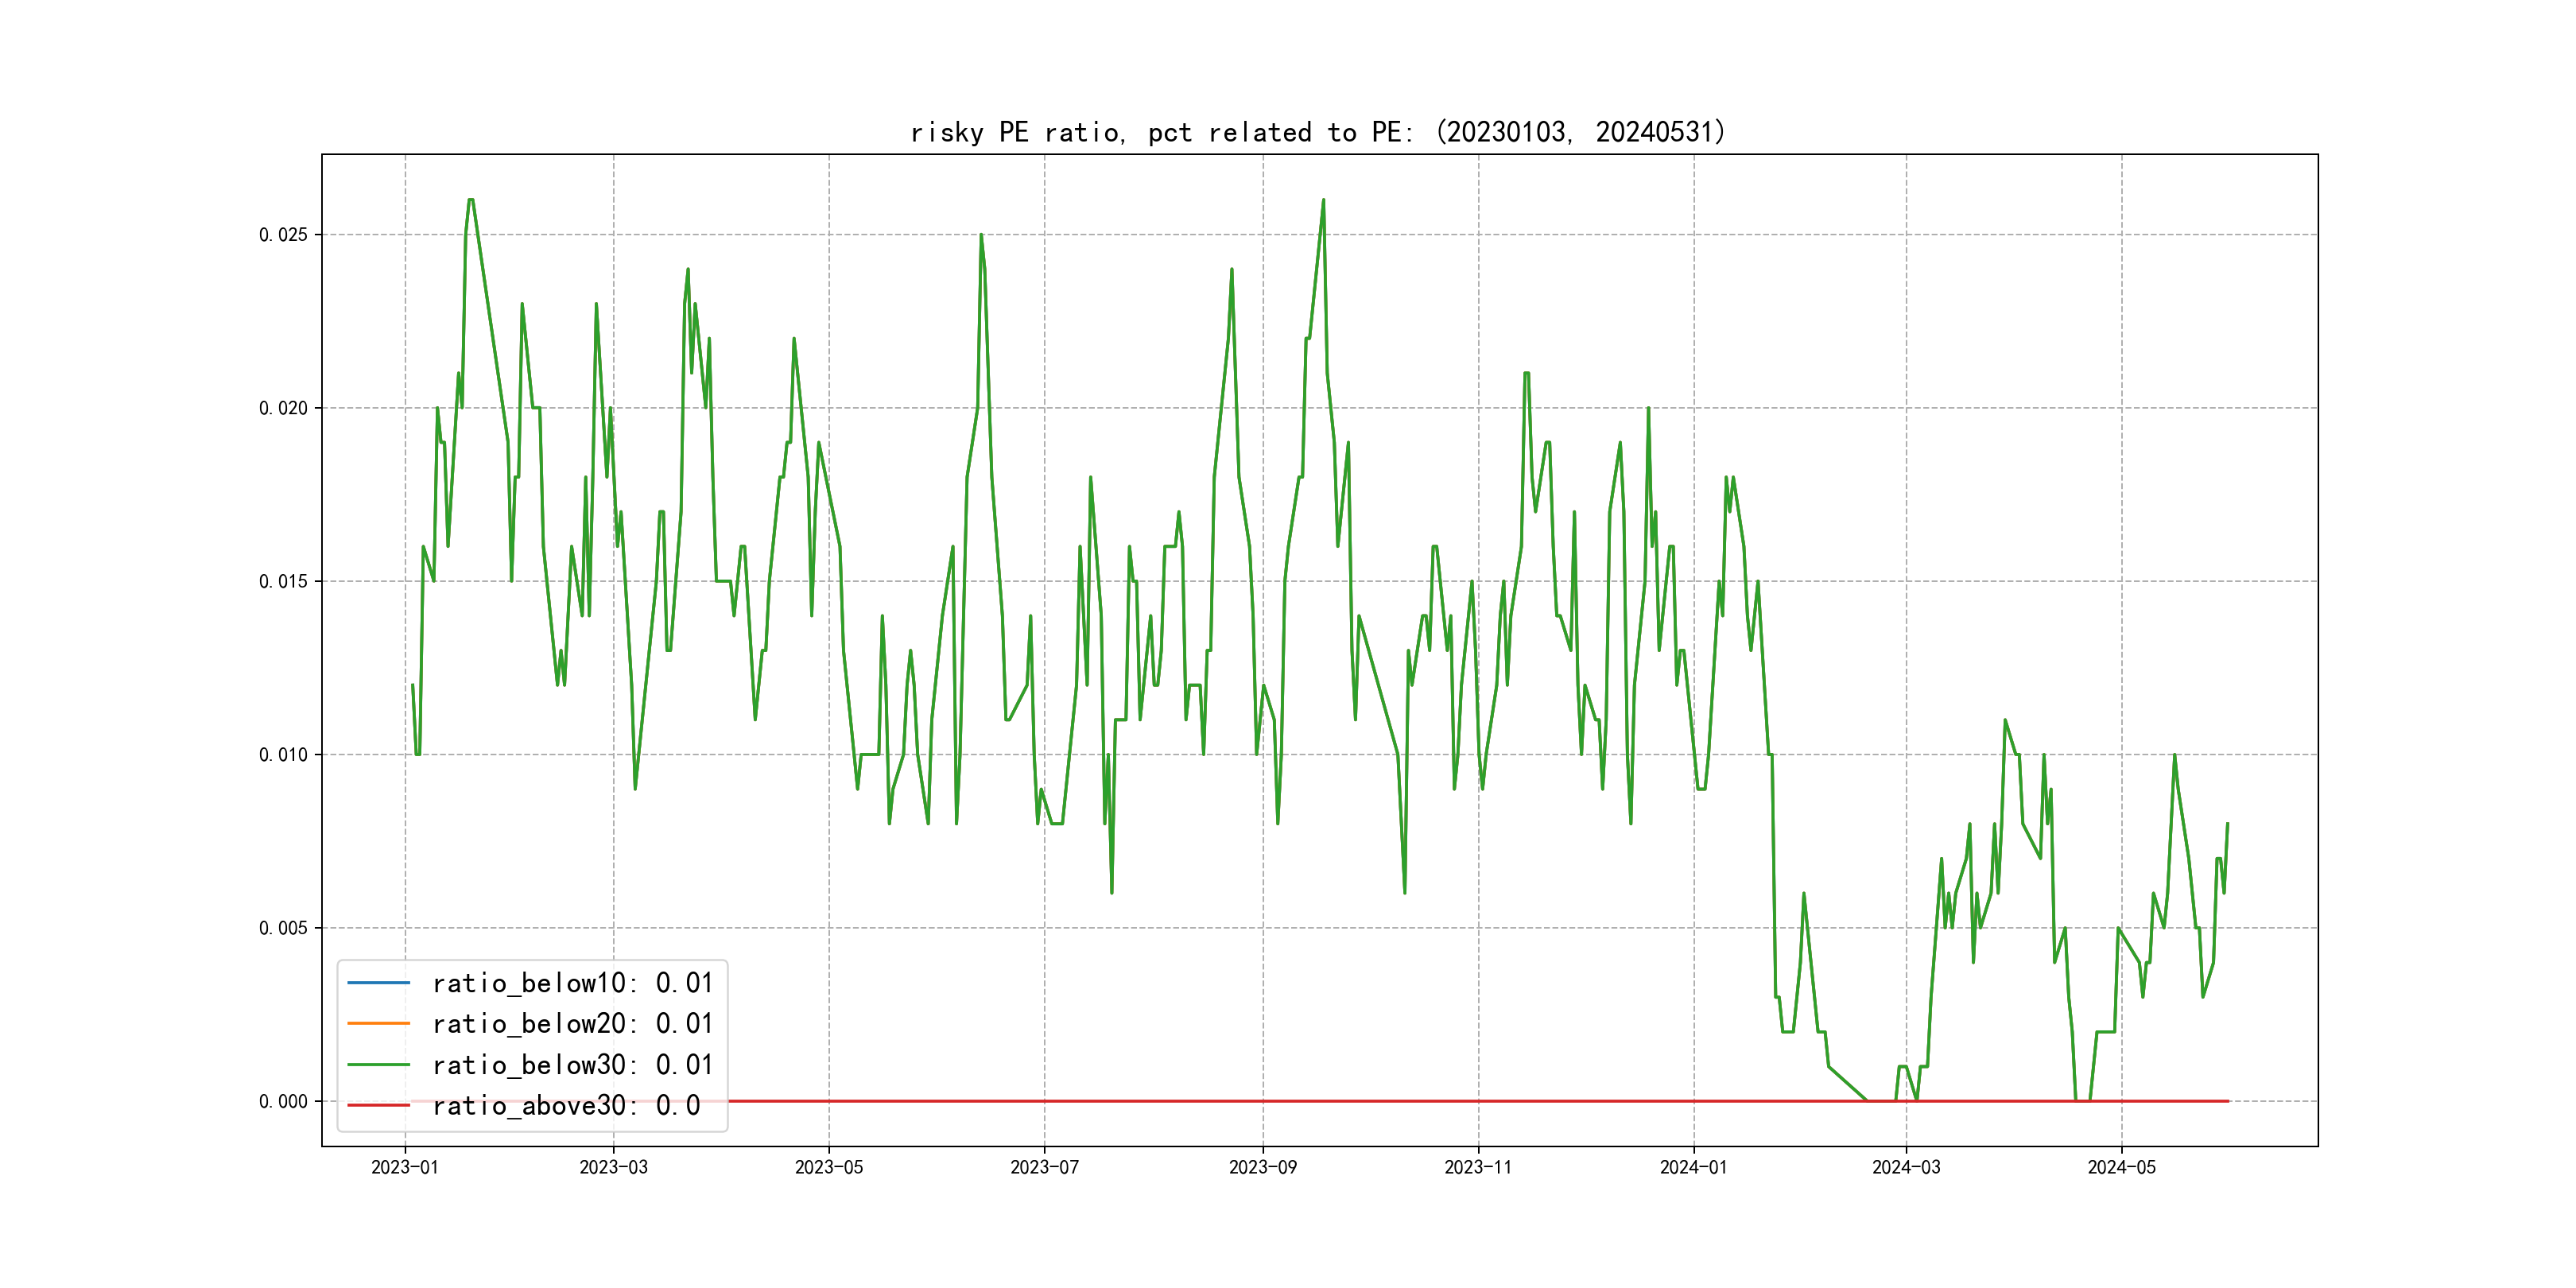Click the 2023-09 x-axis tick label
This screenshot has width=2576, height=1288.
[1263, 1167]
